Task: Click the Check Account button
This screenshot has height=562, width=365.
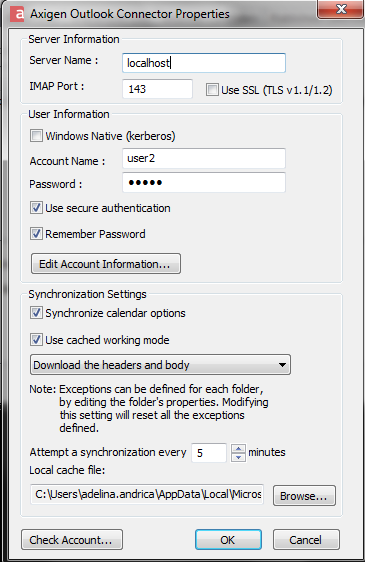Action: [x=72, y=540]
